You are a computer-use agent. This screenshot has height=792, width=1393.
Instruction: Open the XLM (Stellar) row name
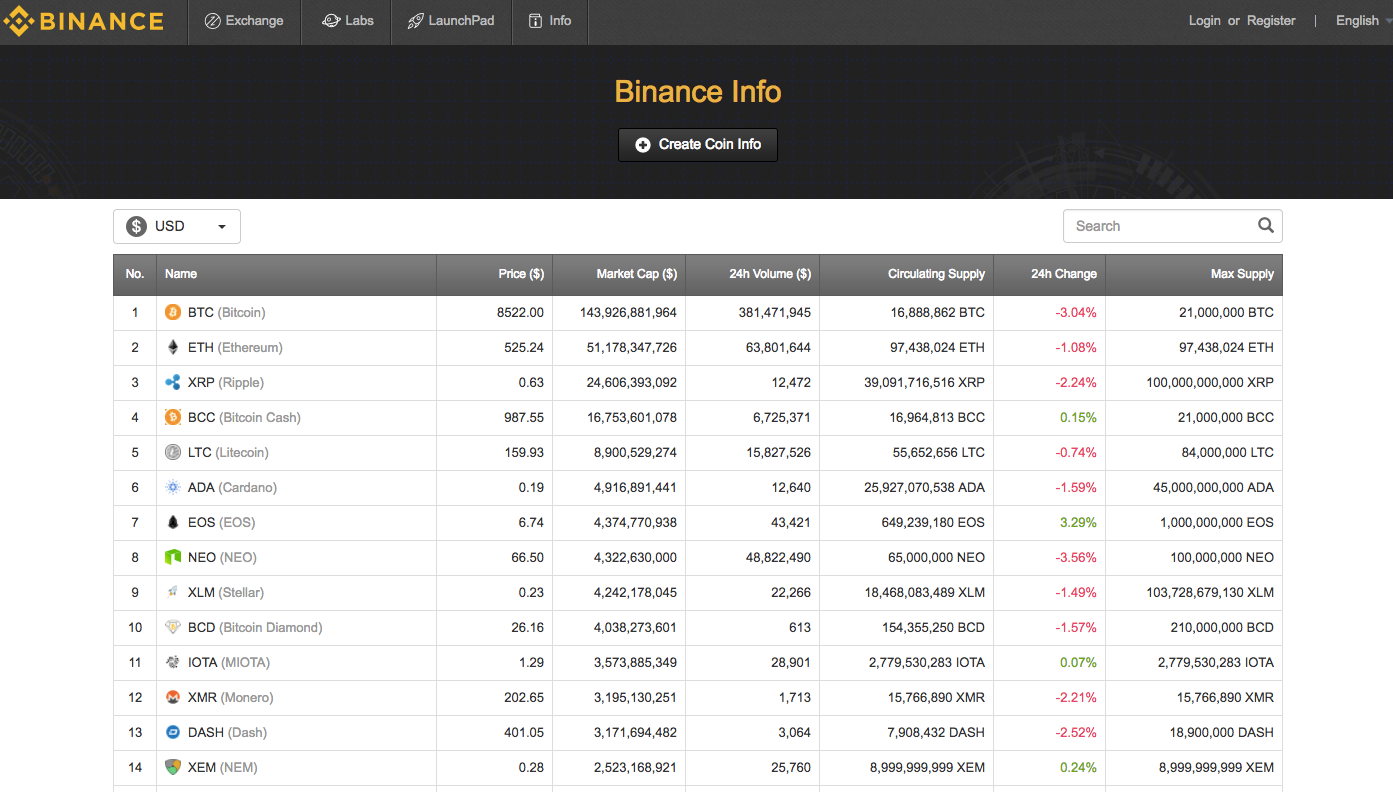coord(226,593)
